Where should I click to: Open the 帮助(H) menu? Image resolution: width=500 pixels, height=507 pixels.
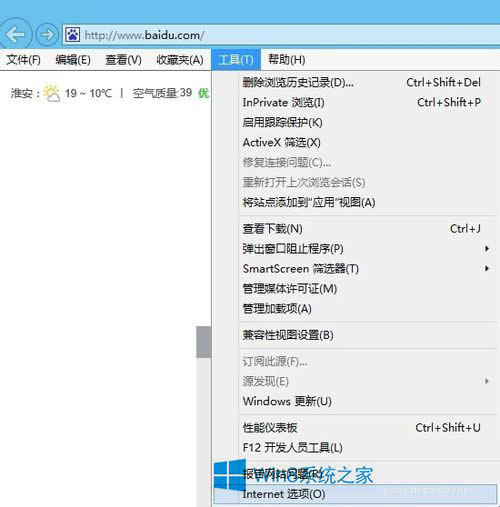tap(287, 60)
